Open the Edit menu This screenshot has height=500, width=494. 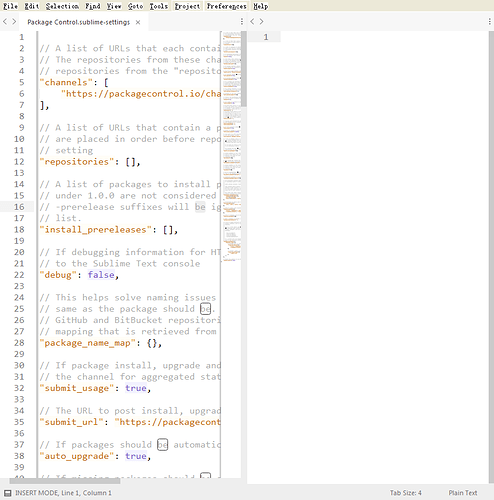pos(32,6)
